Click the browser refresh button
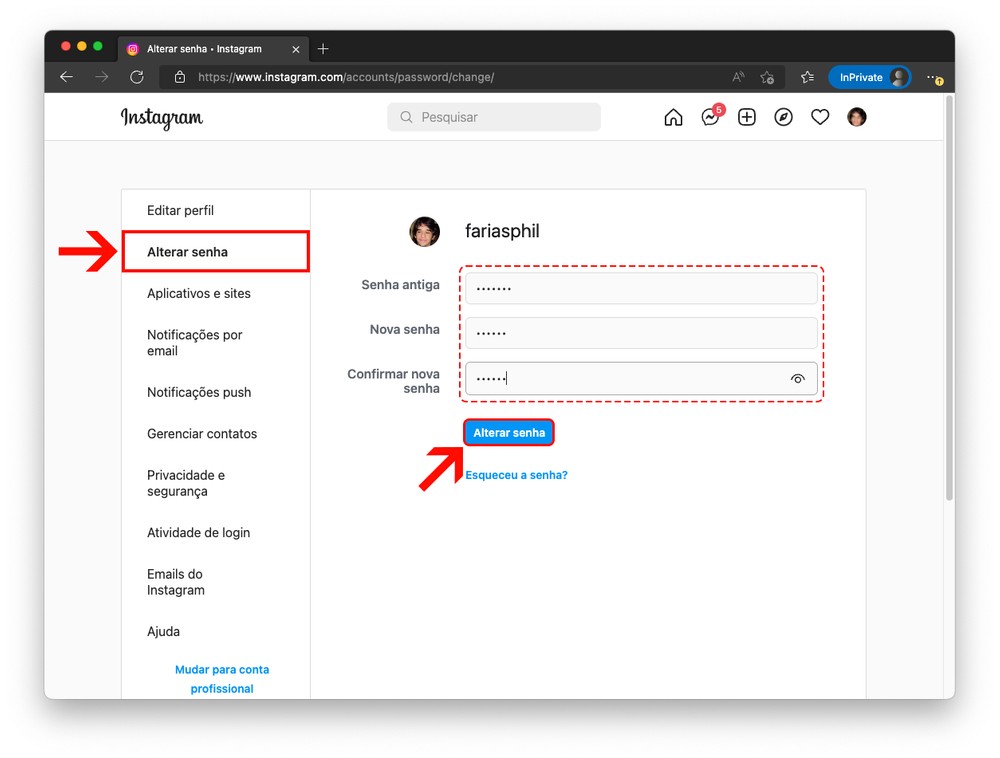Image resolution: width=1000 pixels, height=758 pixels. [137, 77]
